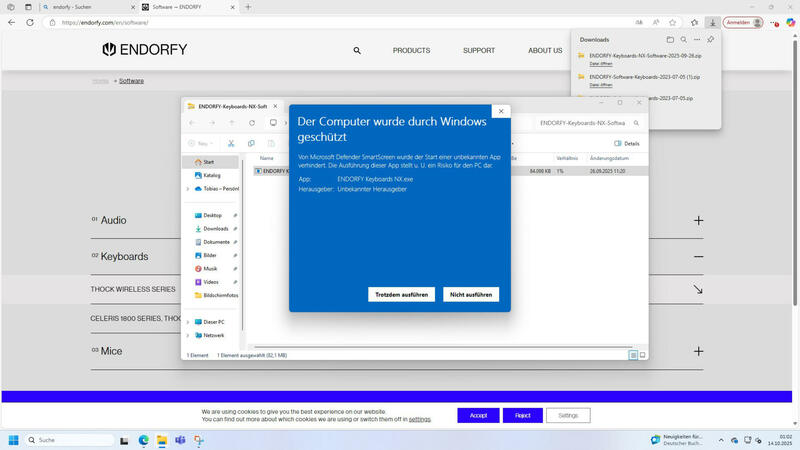Reload the browser page

tap(30, 22)
